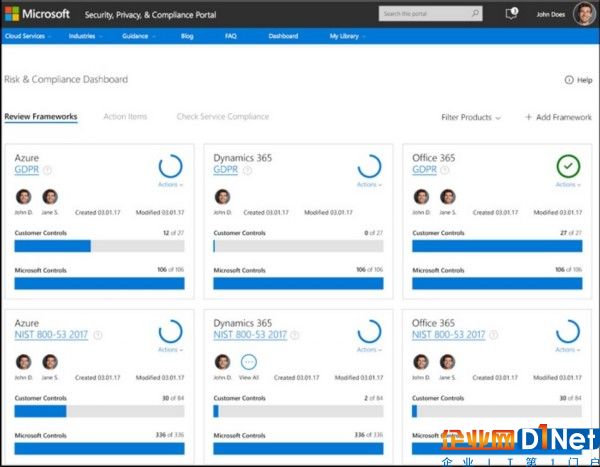The width and height of the screenshot is (600, 467).
Task: Click Add Framework button
Action: (x=559, y=117)
